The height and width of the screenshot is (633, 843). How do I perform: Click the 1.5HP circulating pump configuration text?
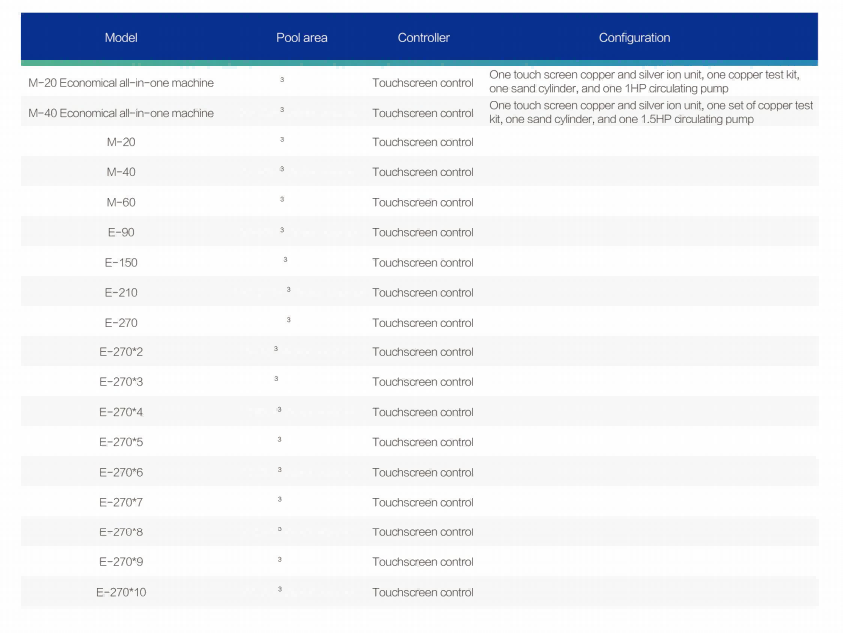[651, 112]
